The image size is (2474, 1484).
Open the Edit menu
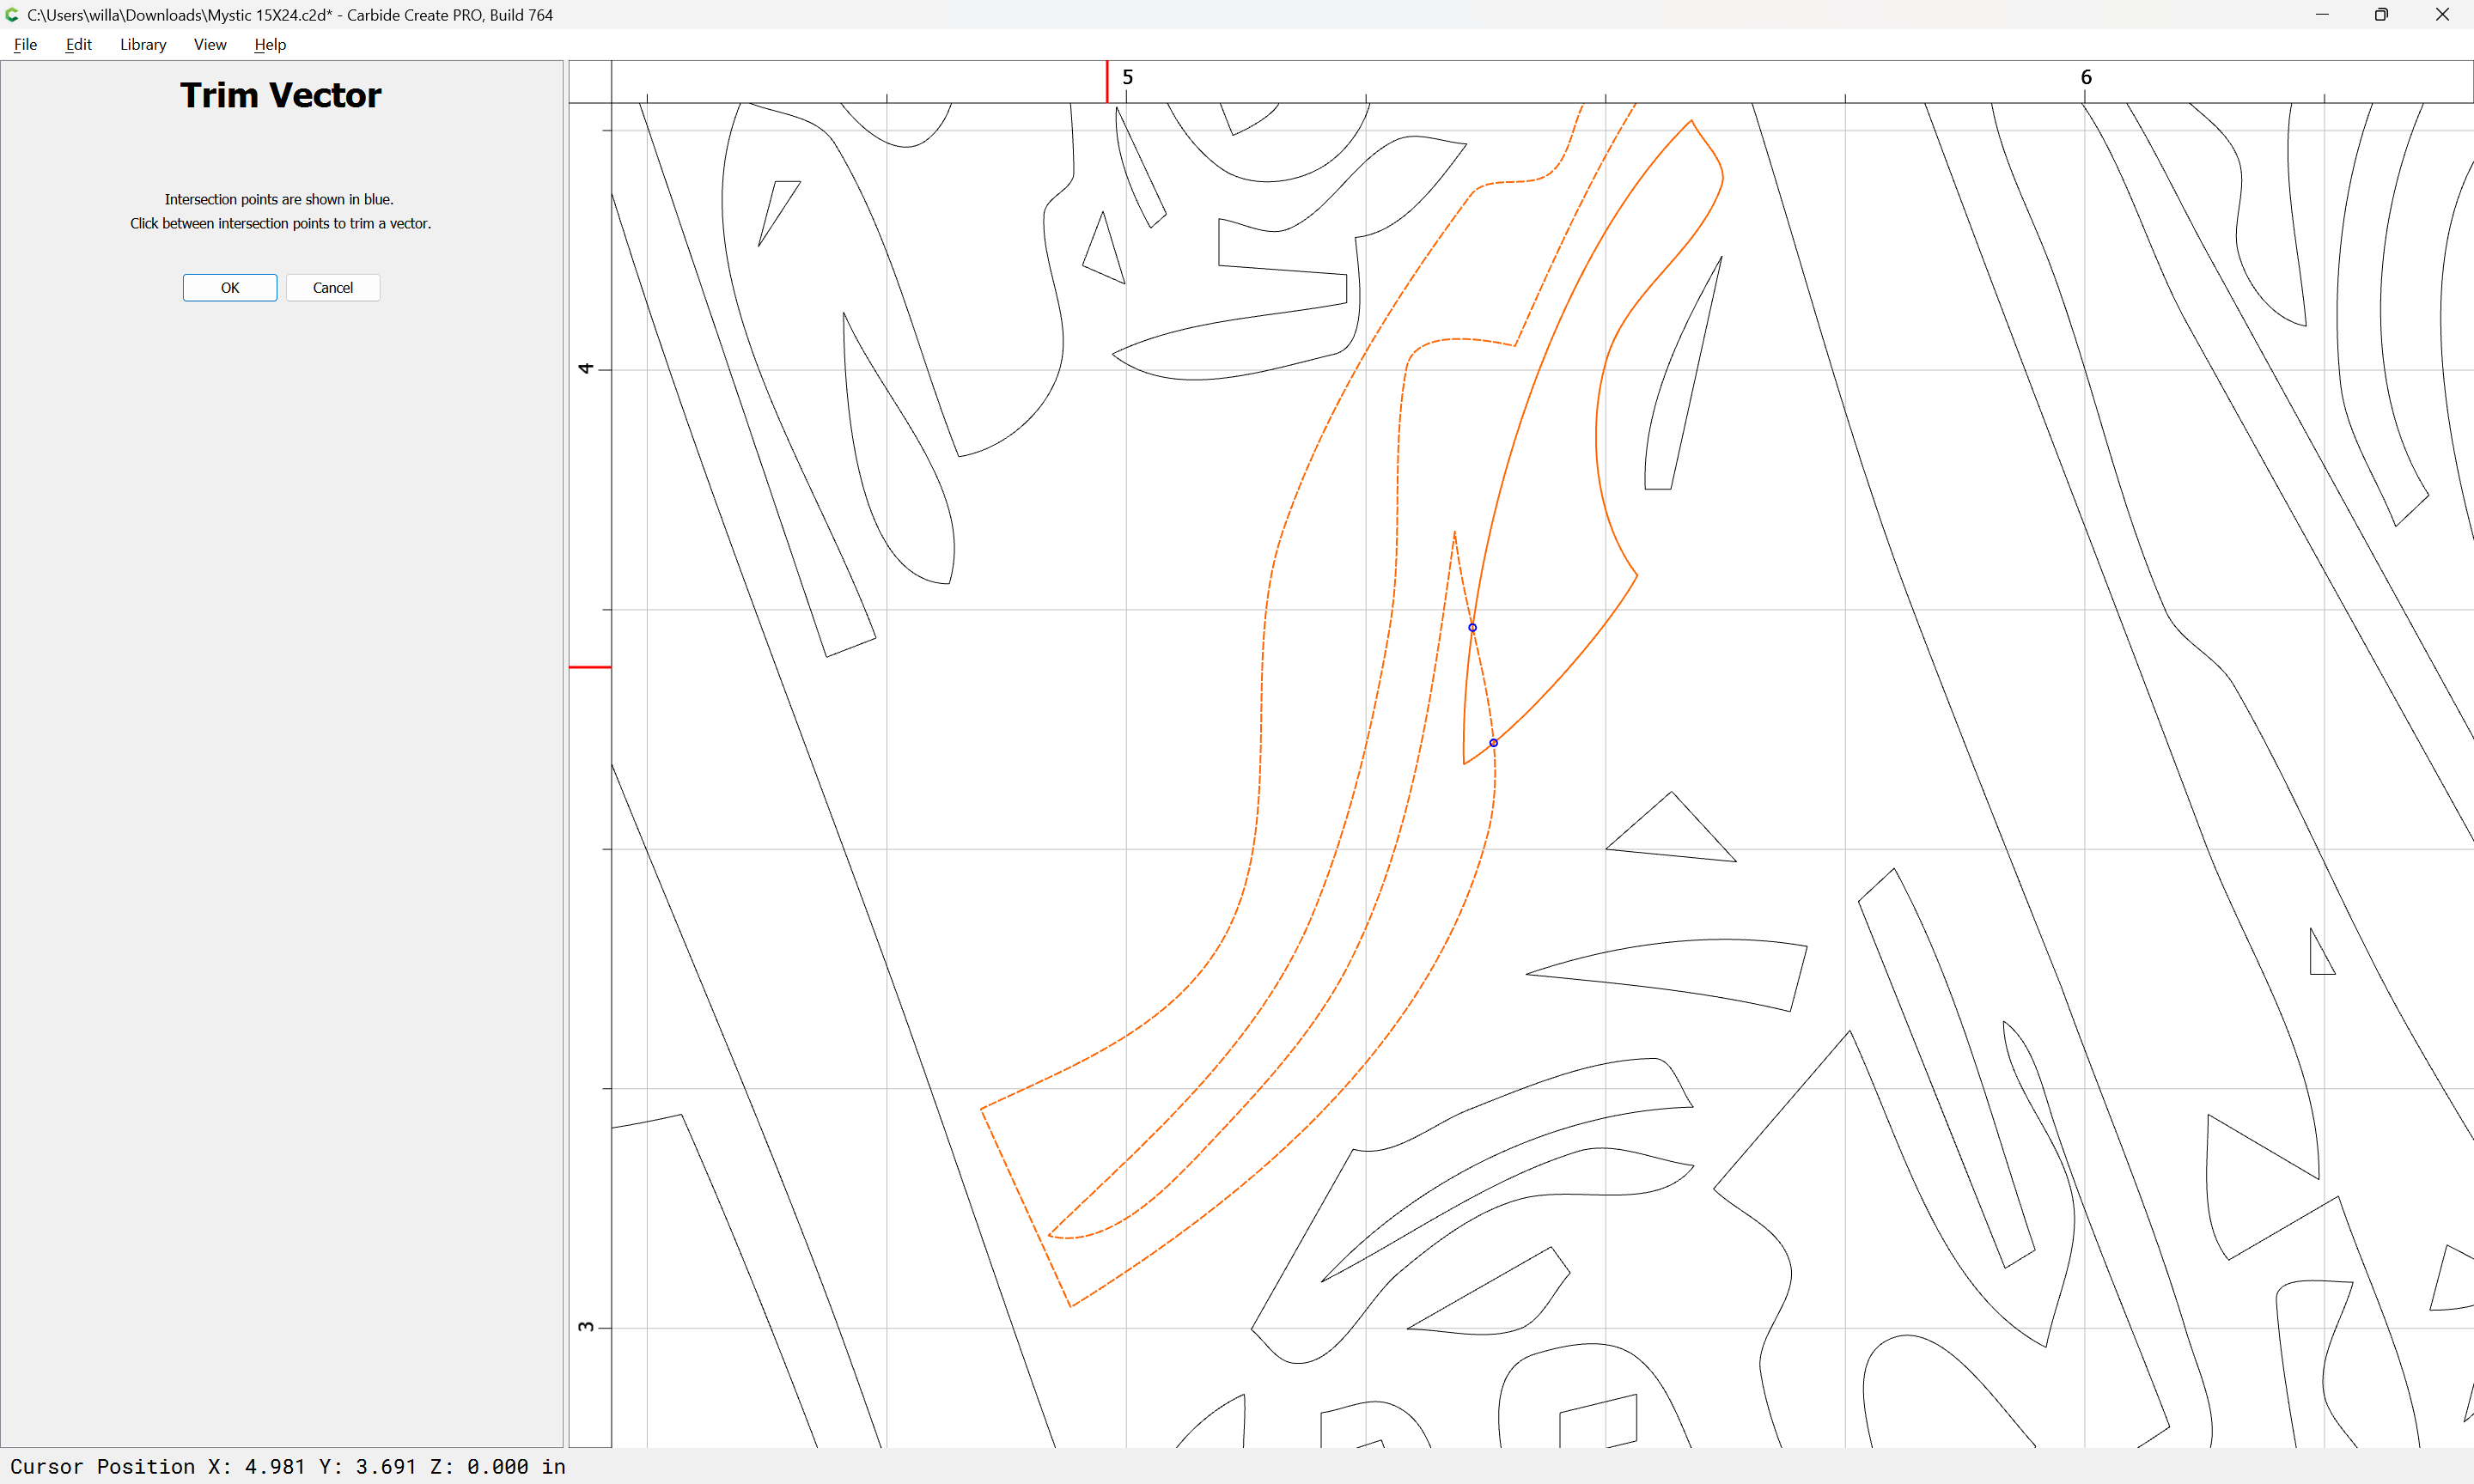78,44
